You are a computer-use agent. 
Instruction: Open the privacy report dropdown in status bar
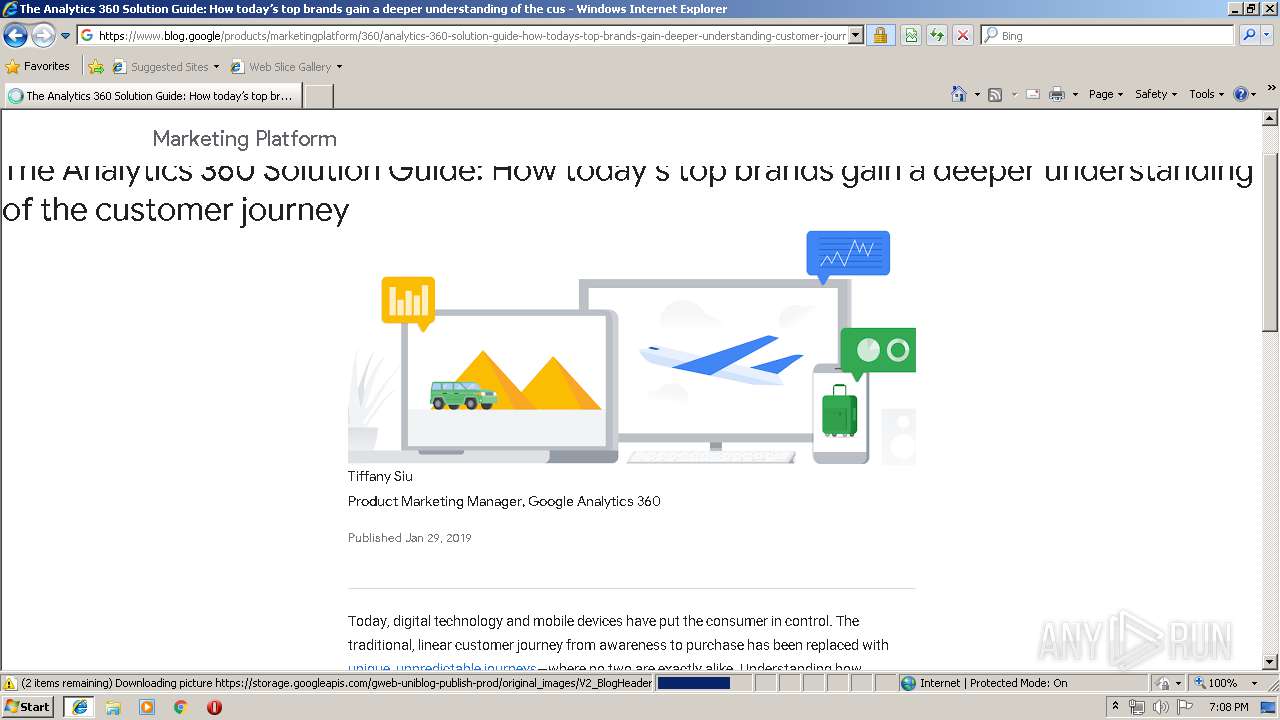[x=1168, y=683]
